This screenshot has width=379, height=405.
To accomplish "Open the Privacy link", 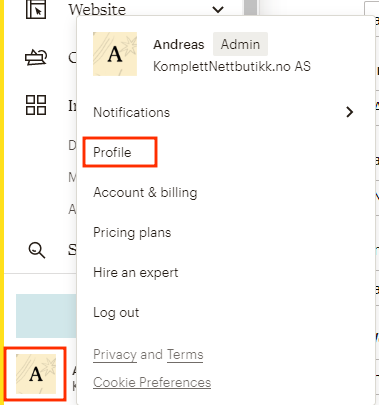I will point(115,355).
